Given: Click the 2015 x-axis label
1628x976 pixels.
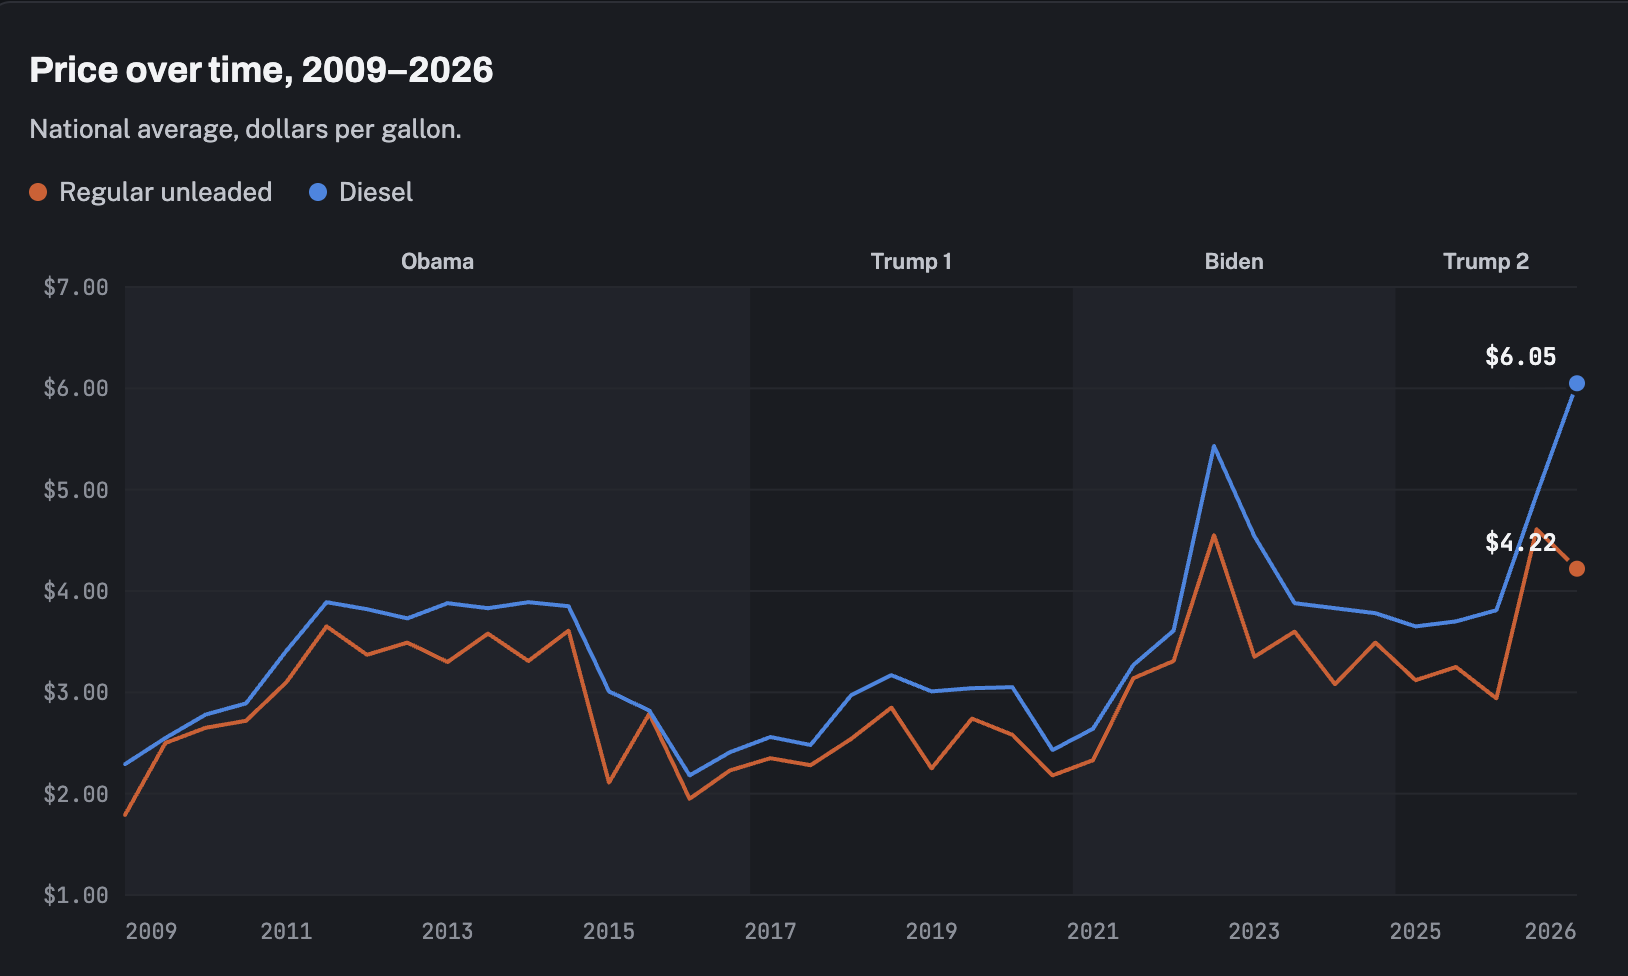Looking at the screenshot, I should coord(609,931).
